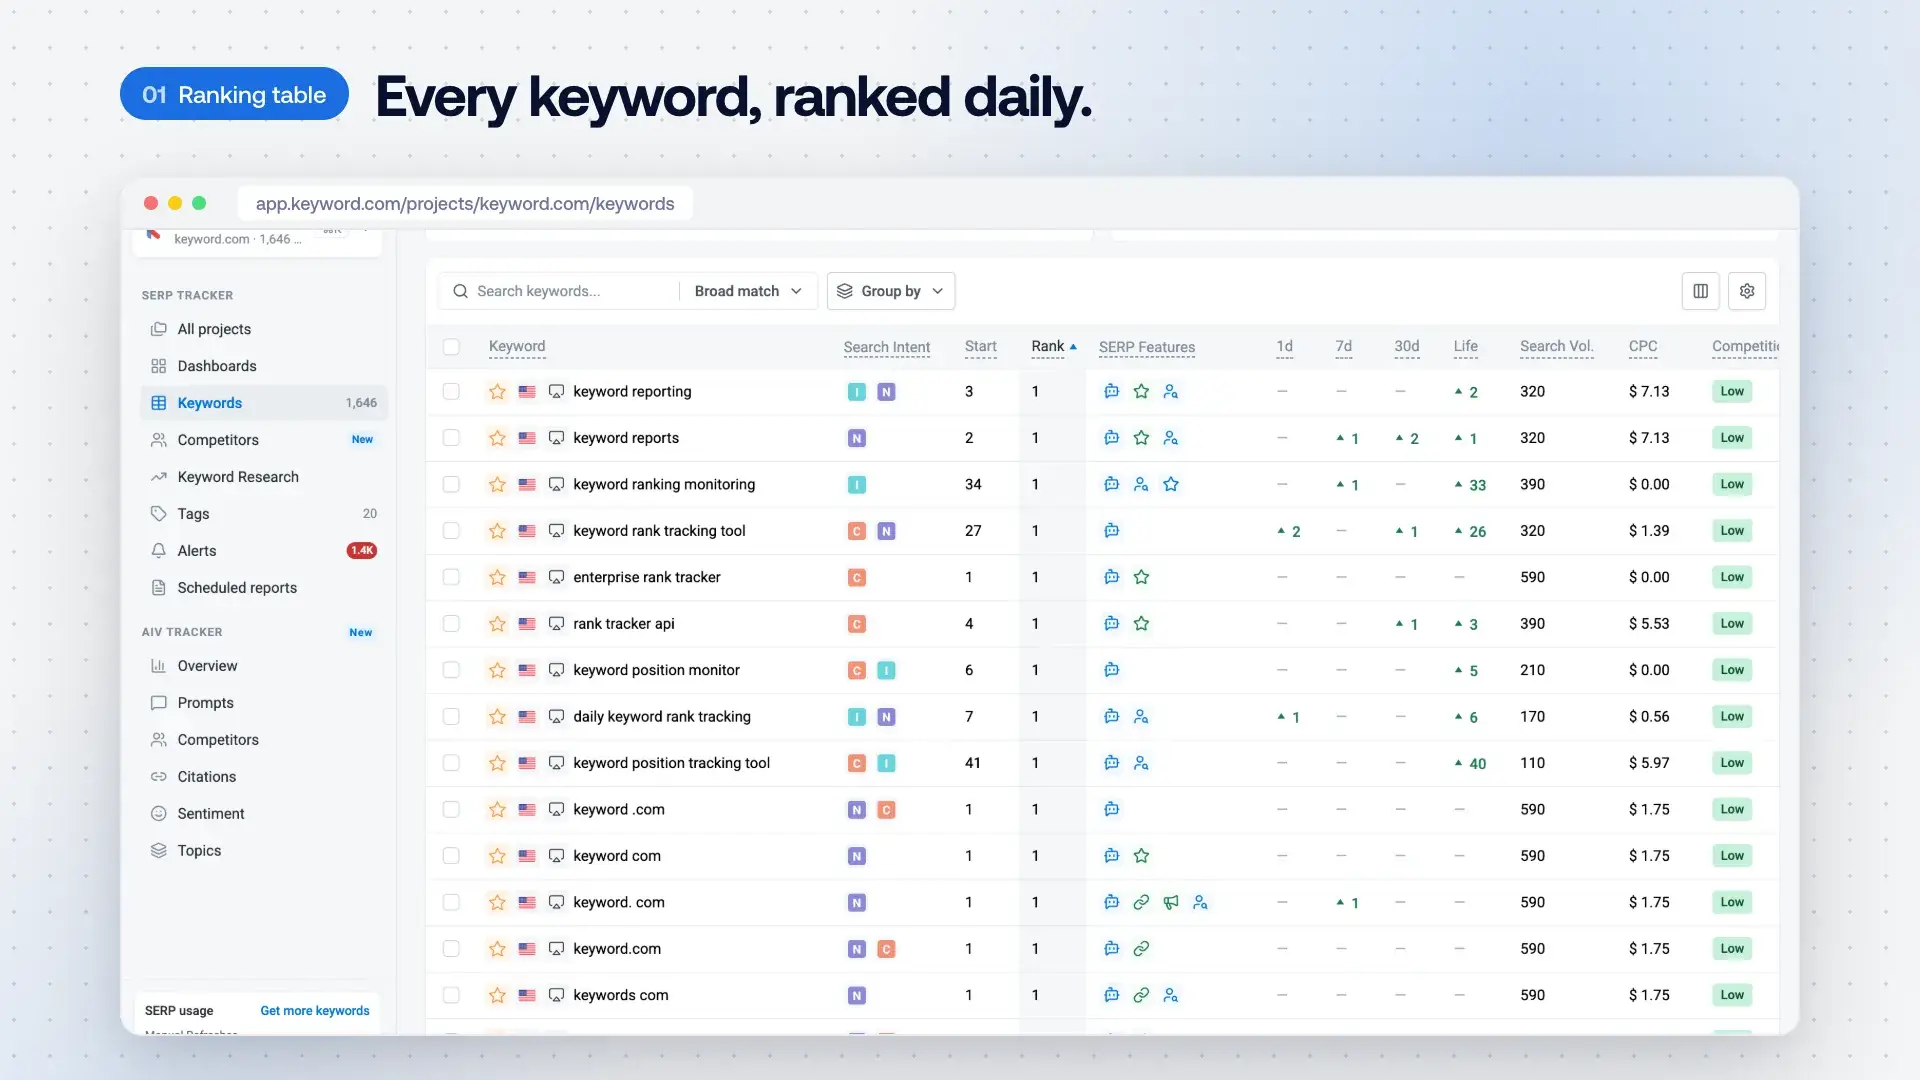
Task: Click the browser address bar URL
Action: 465,204
